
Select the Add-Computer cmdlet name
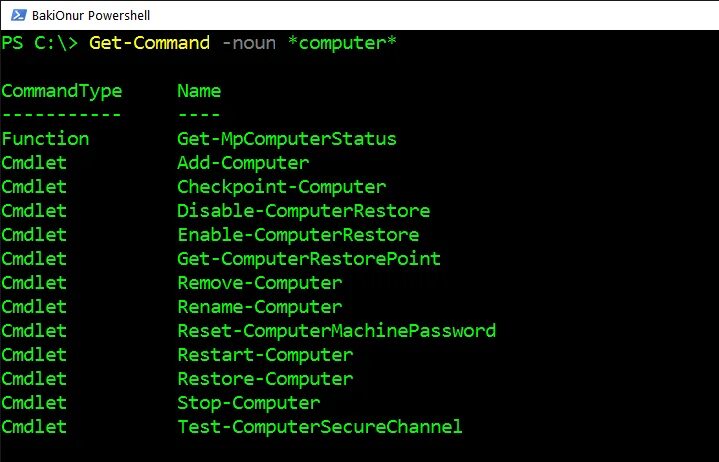(243, 163)
